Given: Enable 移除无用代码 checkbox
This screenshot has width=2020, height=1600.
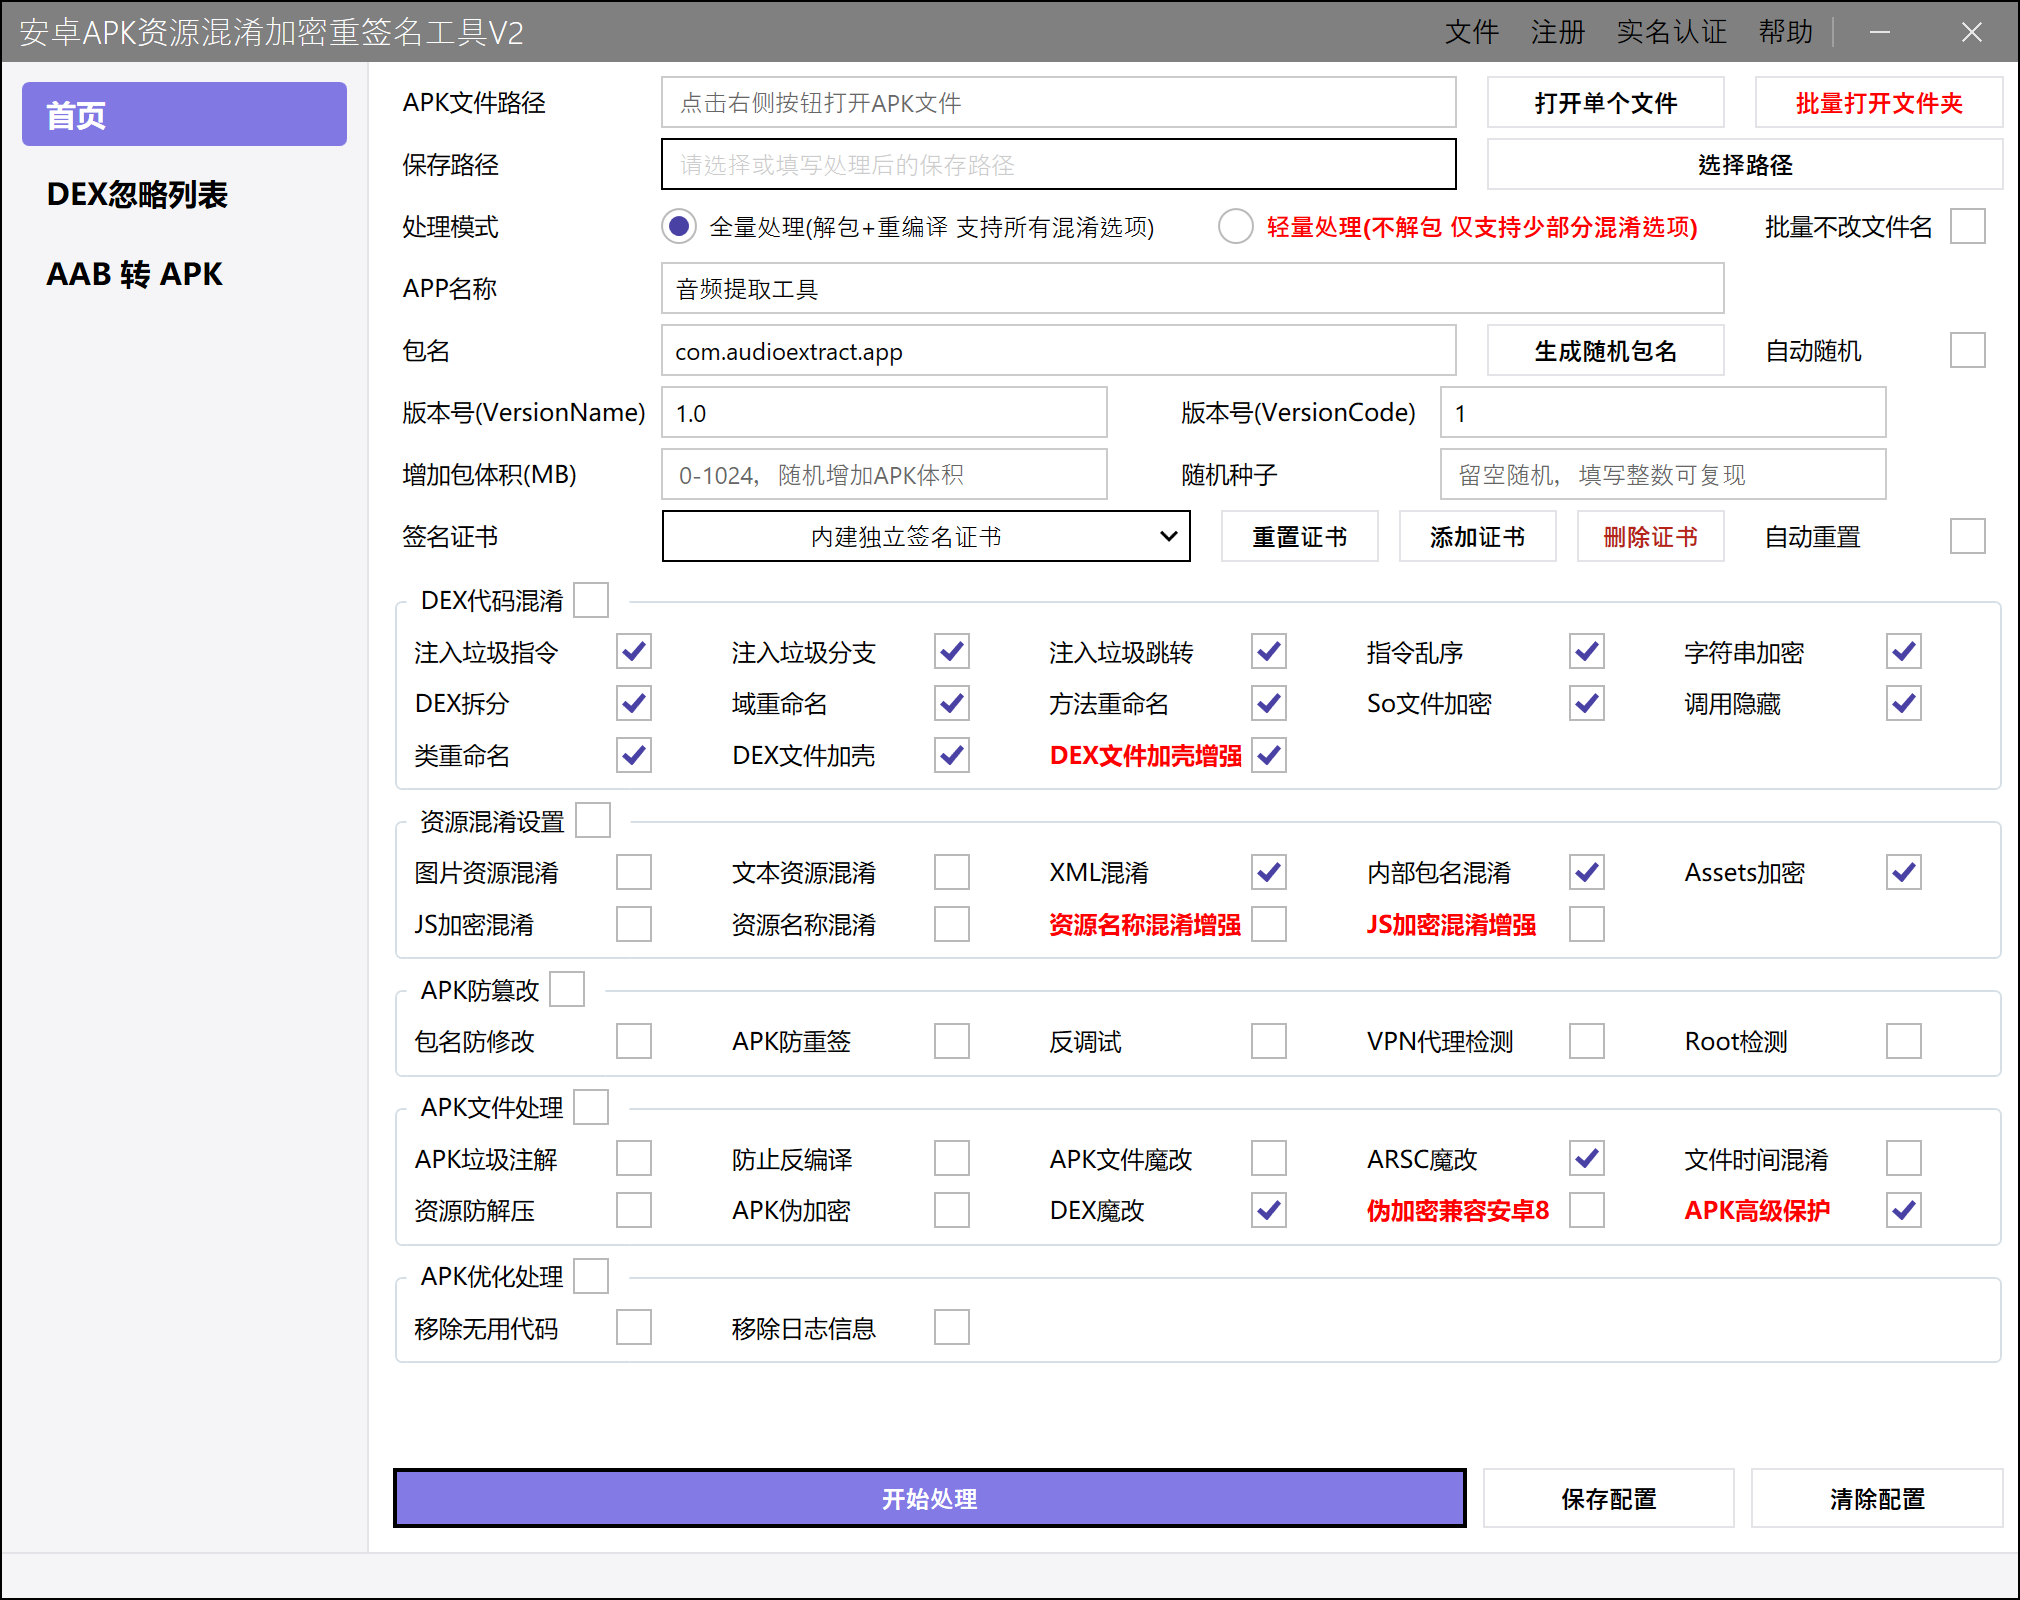Looking at the screenshot, I should (x=633, y=1328).
